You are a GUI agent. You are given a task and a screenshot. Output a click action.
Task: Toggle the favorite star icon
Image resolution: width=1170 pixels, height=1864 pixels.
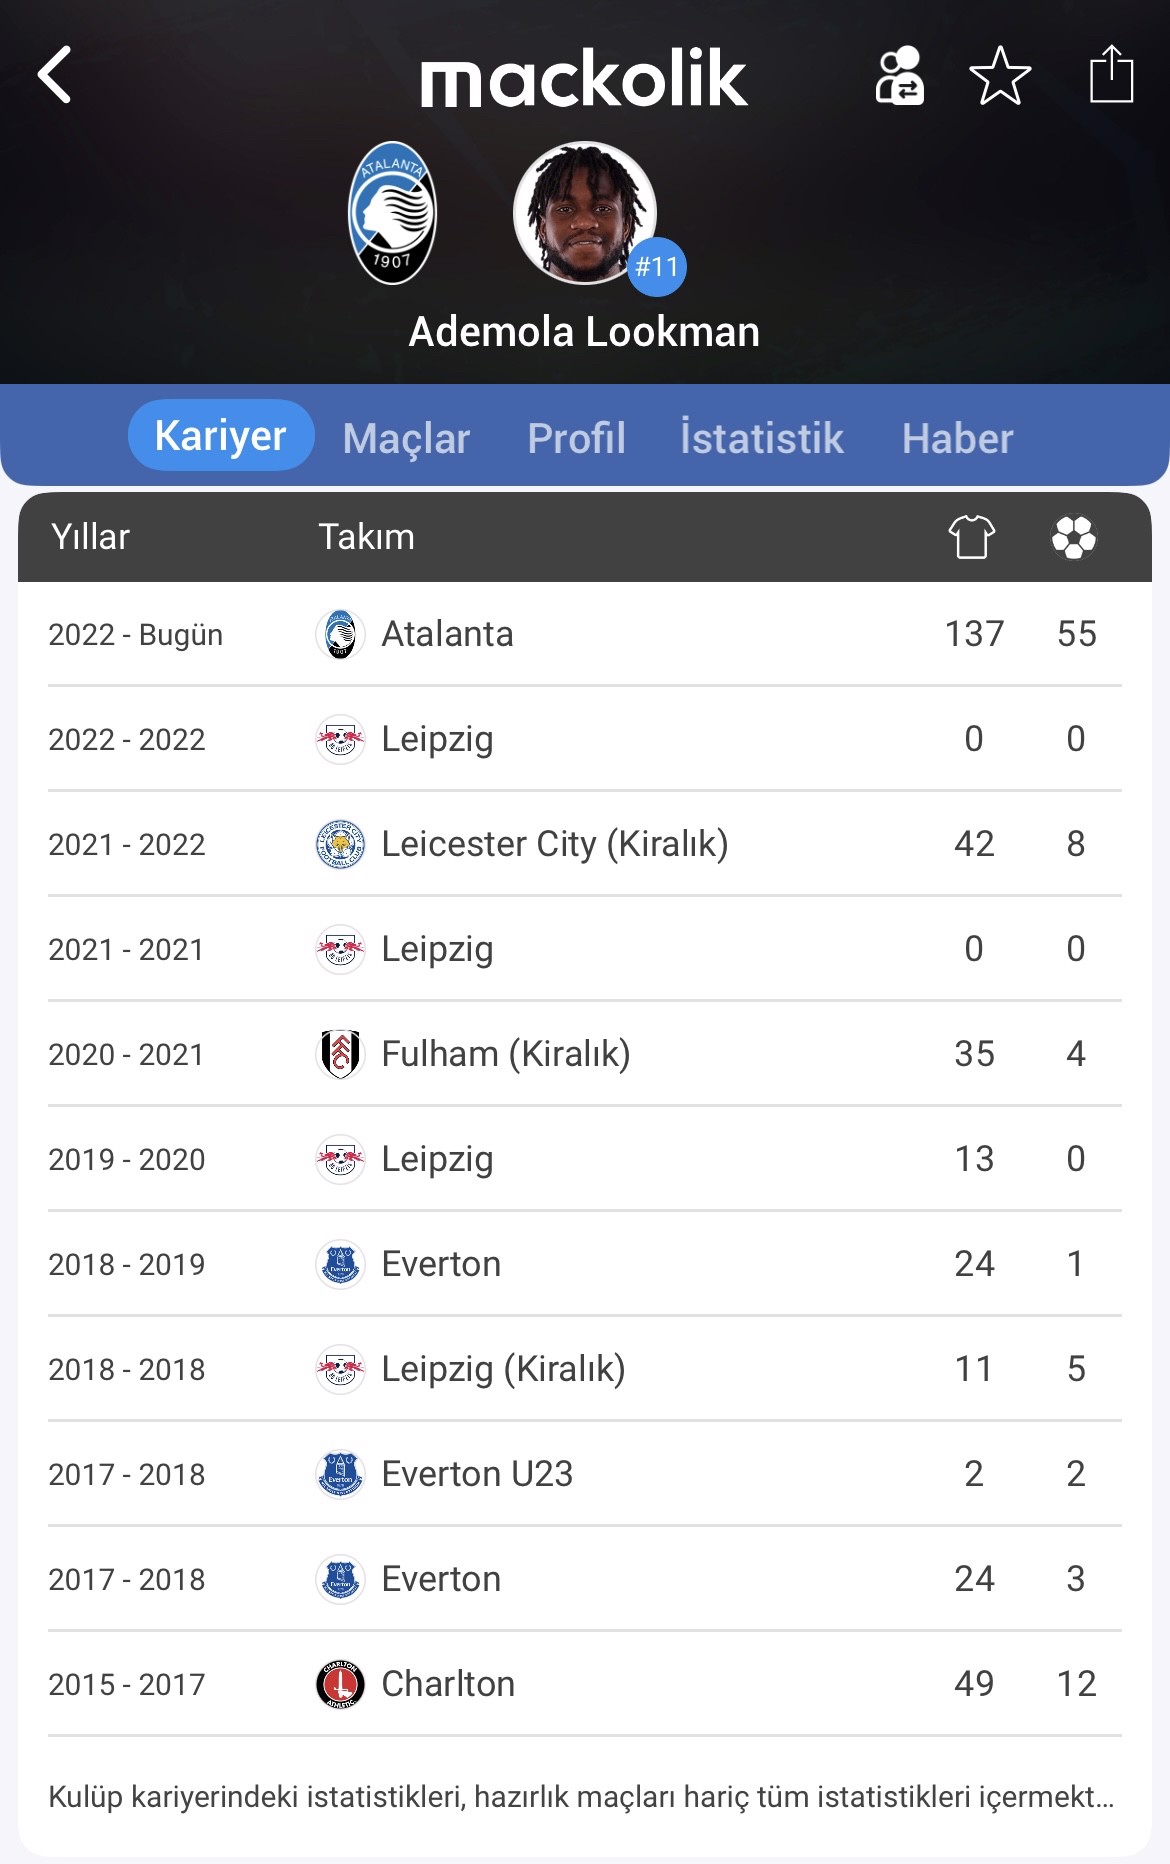[1000, 75]
